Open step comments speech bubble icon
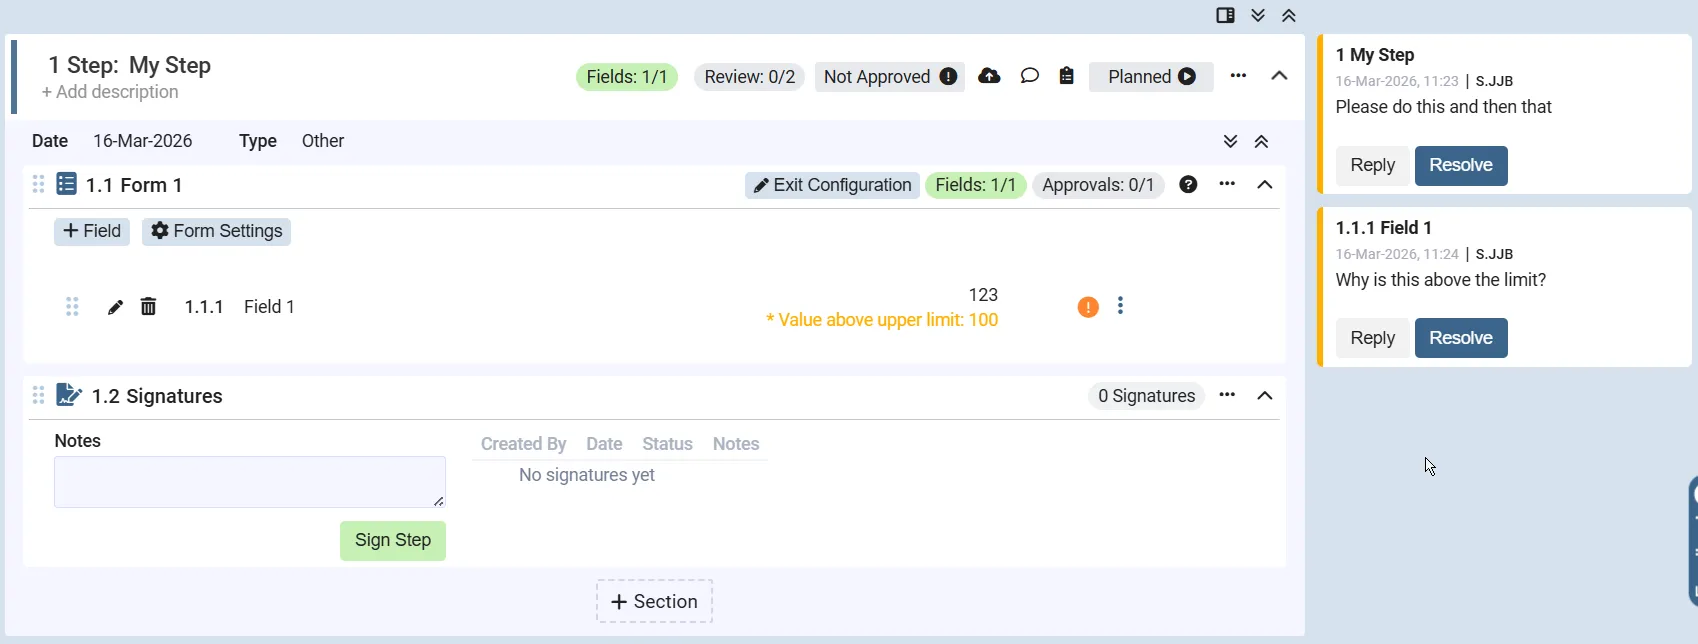 point(1029,76)
